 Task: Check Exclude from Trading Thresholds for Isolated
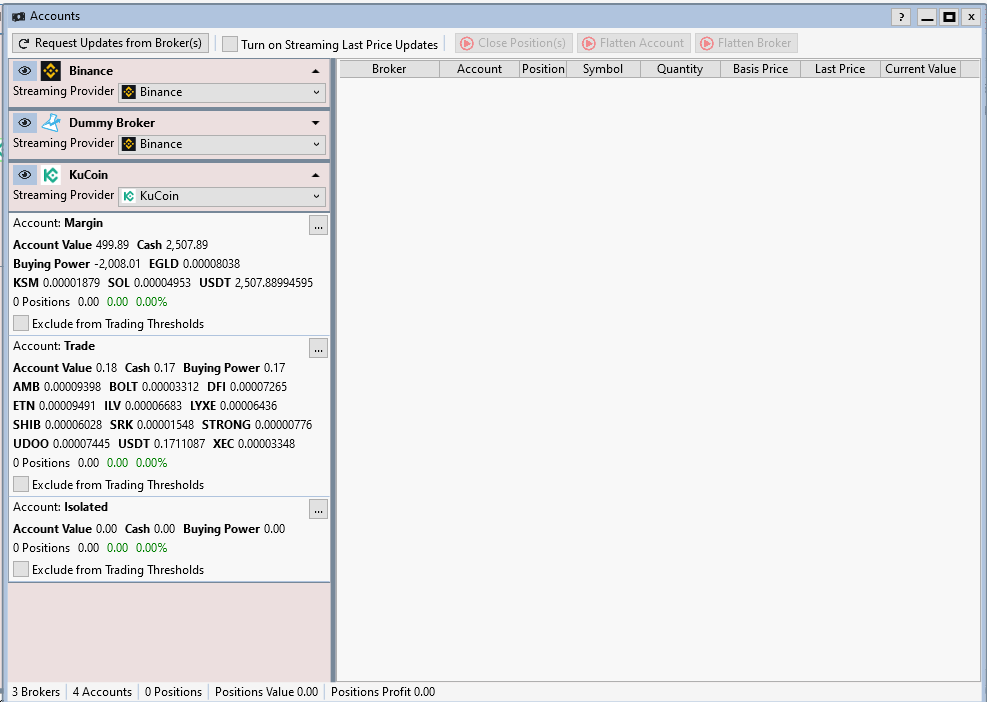point(21,570)
